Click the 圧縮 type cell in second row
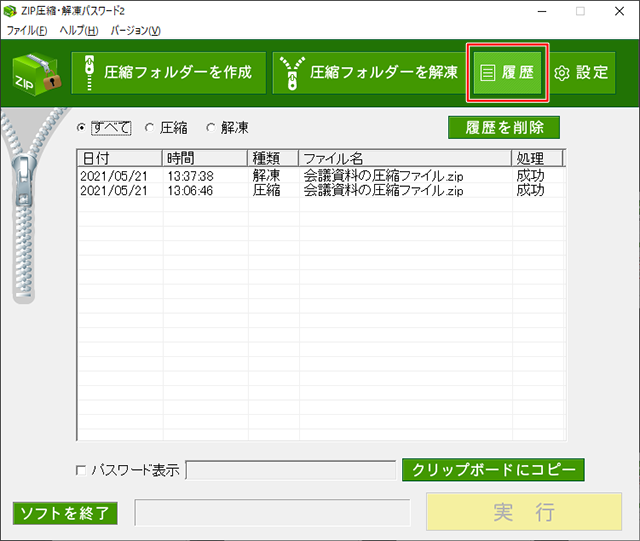This screenshot has width=640, height=541. [267, 190]
